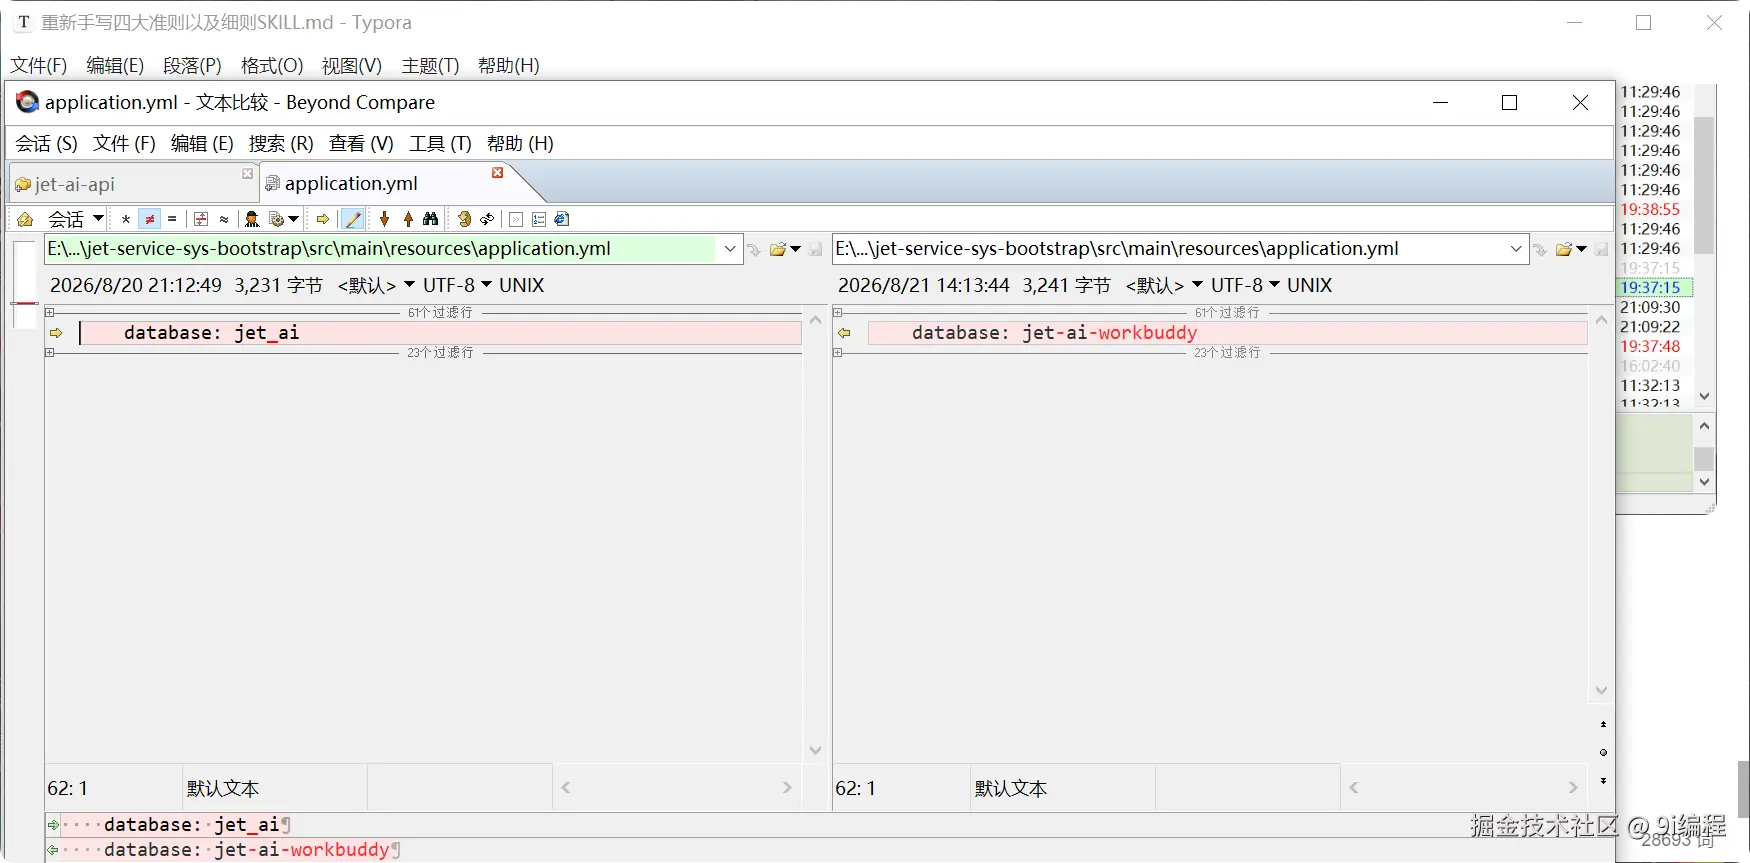This screenshot has width=1750, height=863.
Task: Click the swap sides icon
Action: [x=464, y=219]
